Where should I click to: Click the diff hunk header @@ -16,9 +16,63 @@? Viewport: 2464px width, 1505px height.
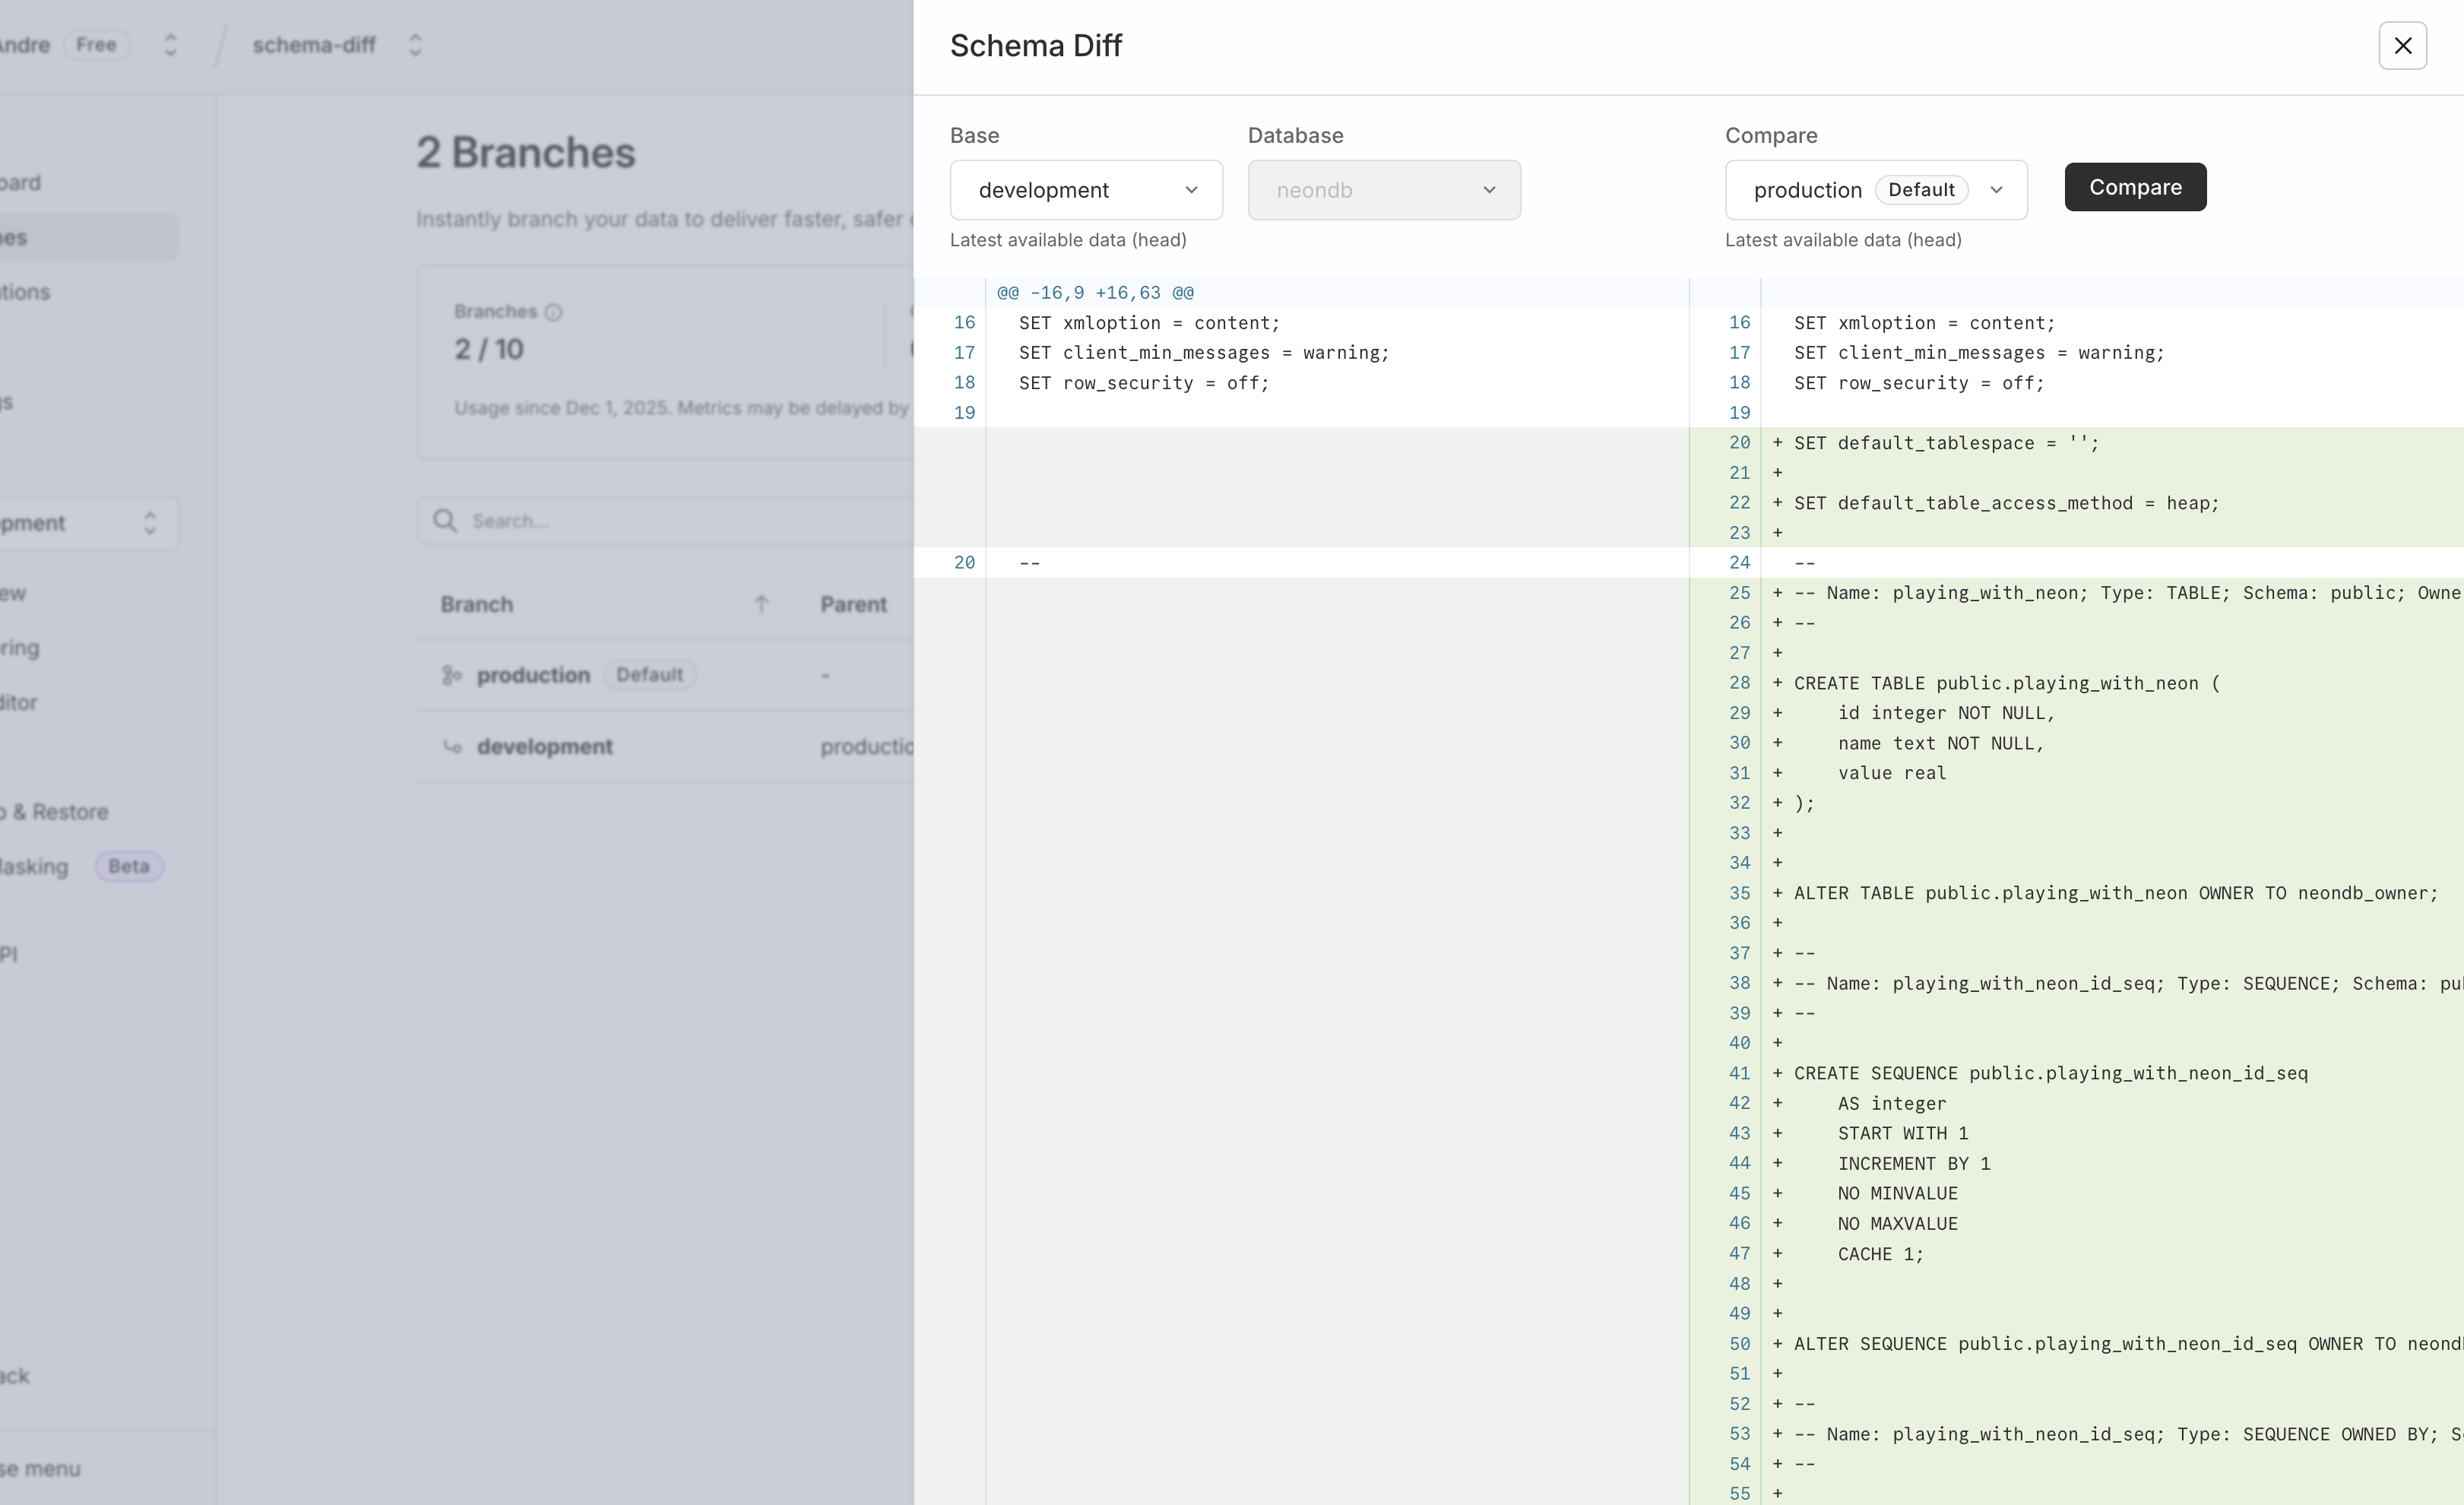pyautogui.click(x=1095, y=292)
